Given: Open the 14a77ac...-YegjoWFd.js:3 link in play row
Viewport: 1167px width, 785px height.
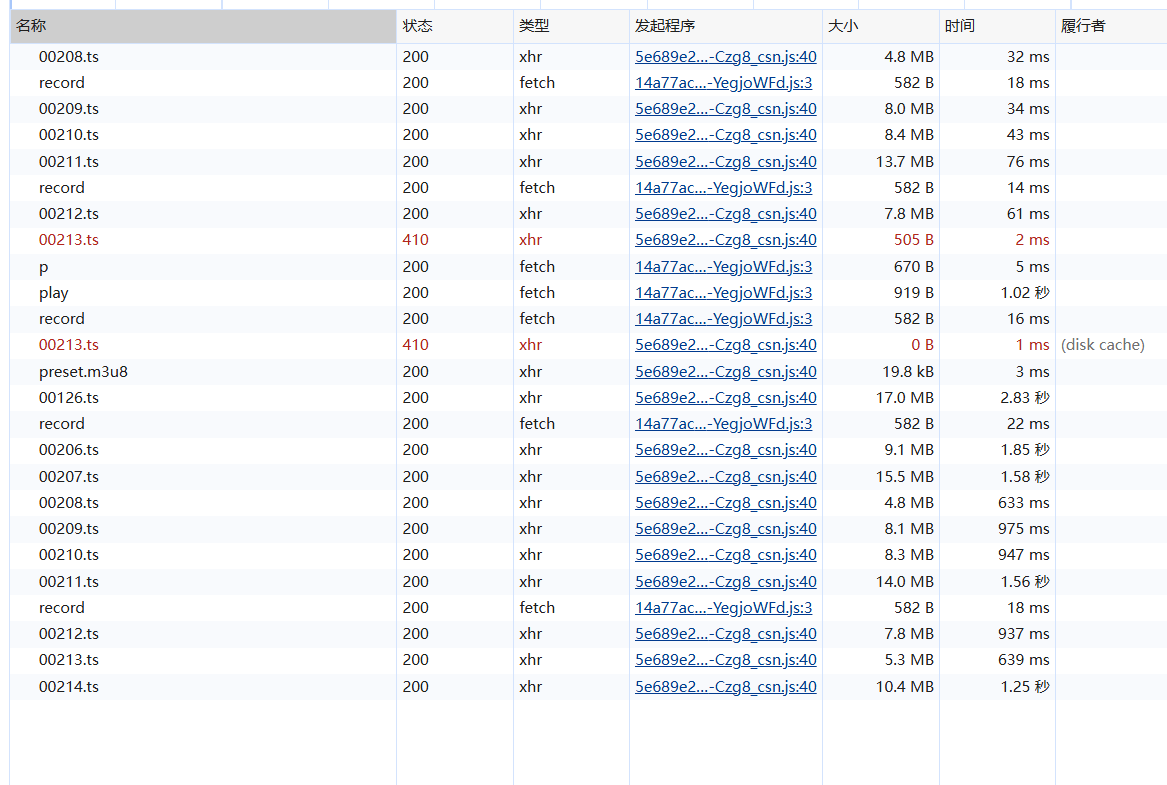Looking at the screenshot, I should [x=723, y=292].
